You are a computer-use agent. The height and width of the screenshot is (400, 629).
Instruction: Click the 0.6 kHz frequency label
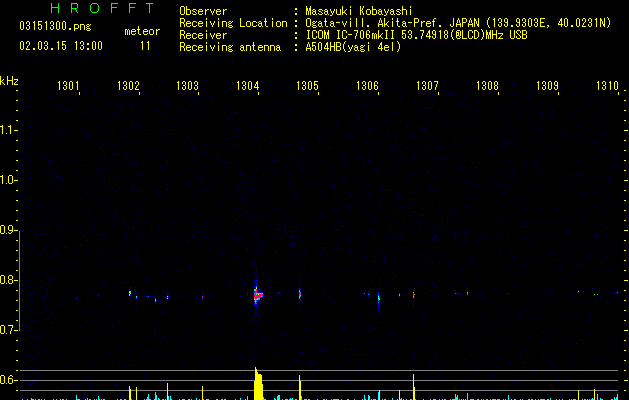pyautogui.click(x=9, y=380)
